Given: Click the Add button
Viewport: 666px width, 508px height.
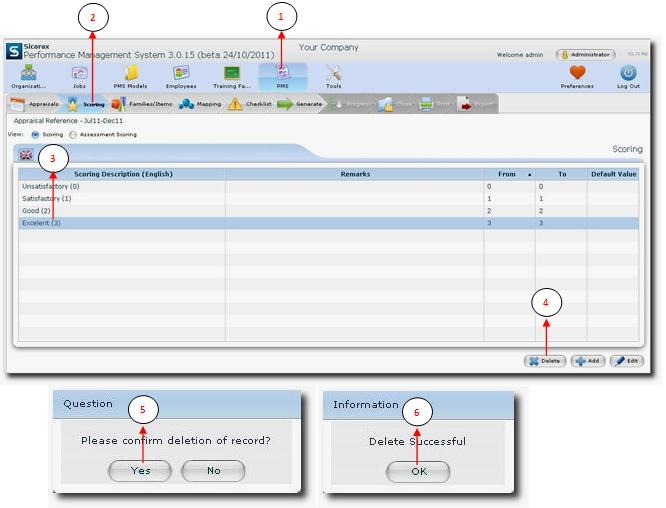Looking at the screenshot, I should pos(587,360).
